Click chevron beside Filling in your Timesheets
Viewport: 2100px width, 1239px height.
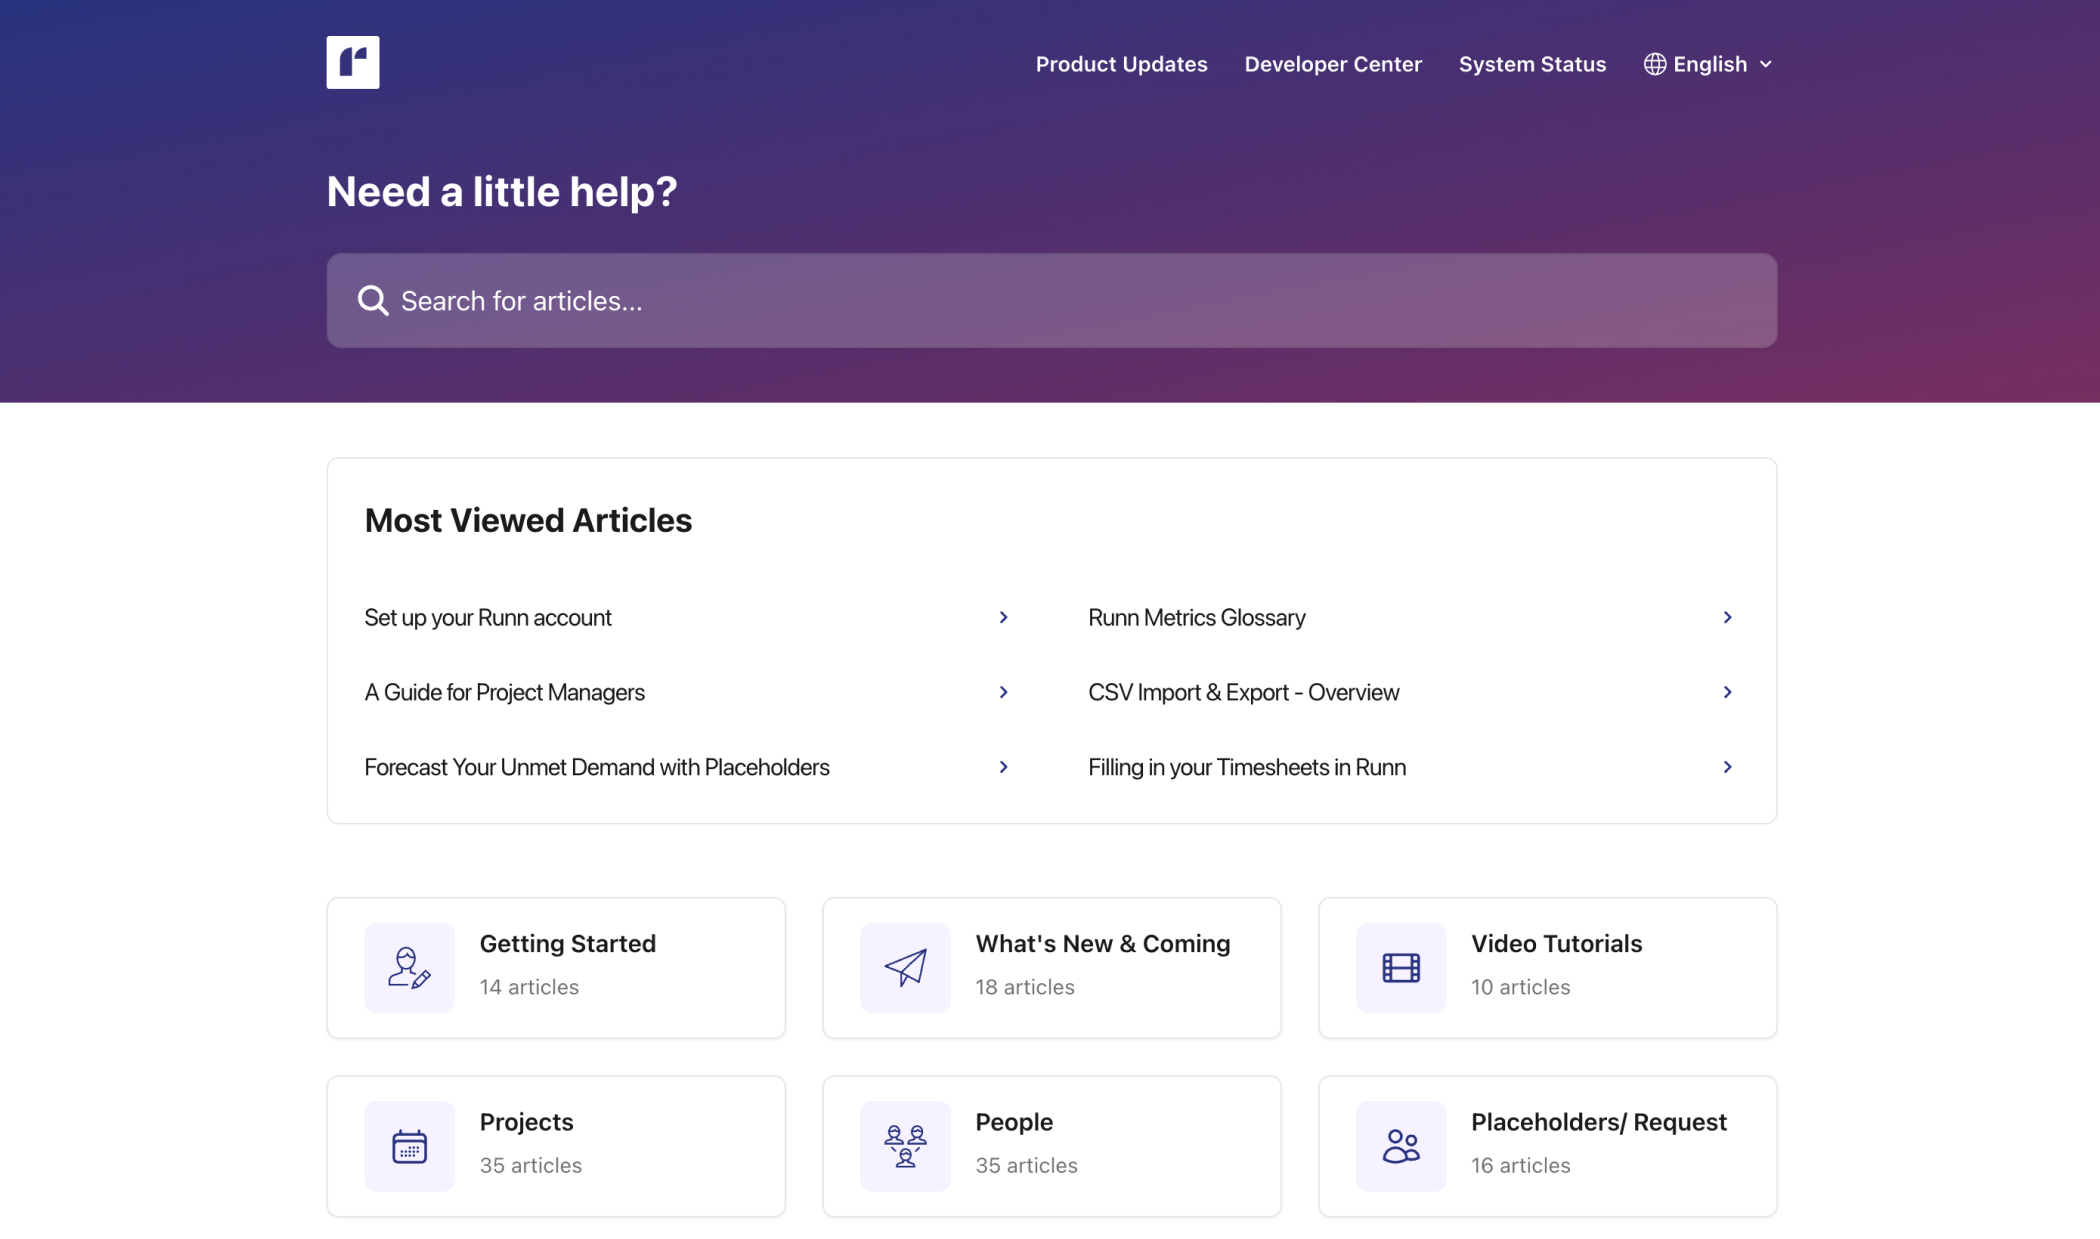1727,767
